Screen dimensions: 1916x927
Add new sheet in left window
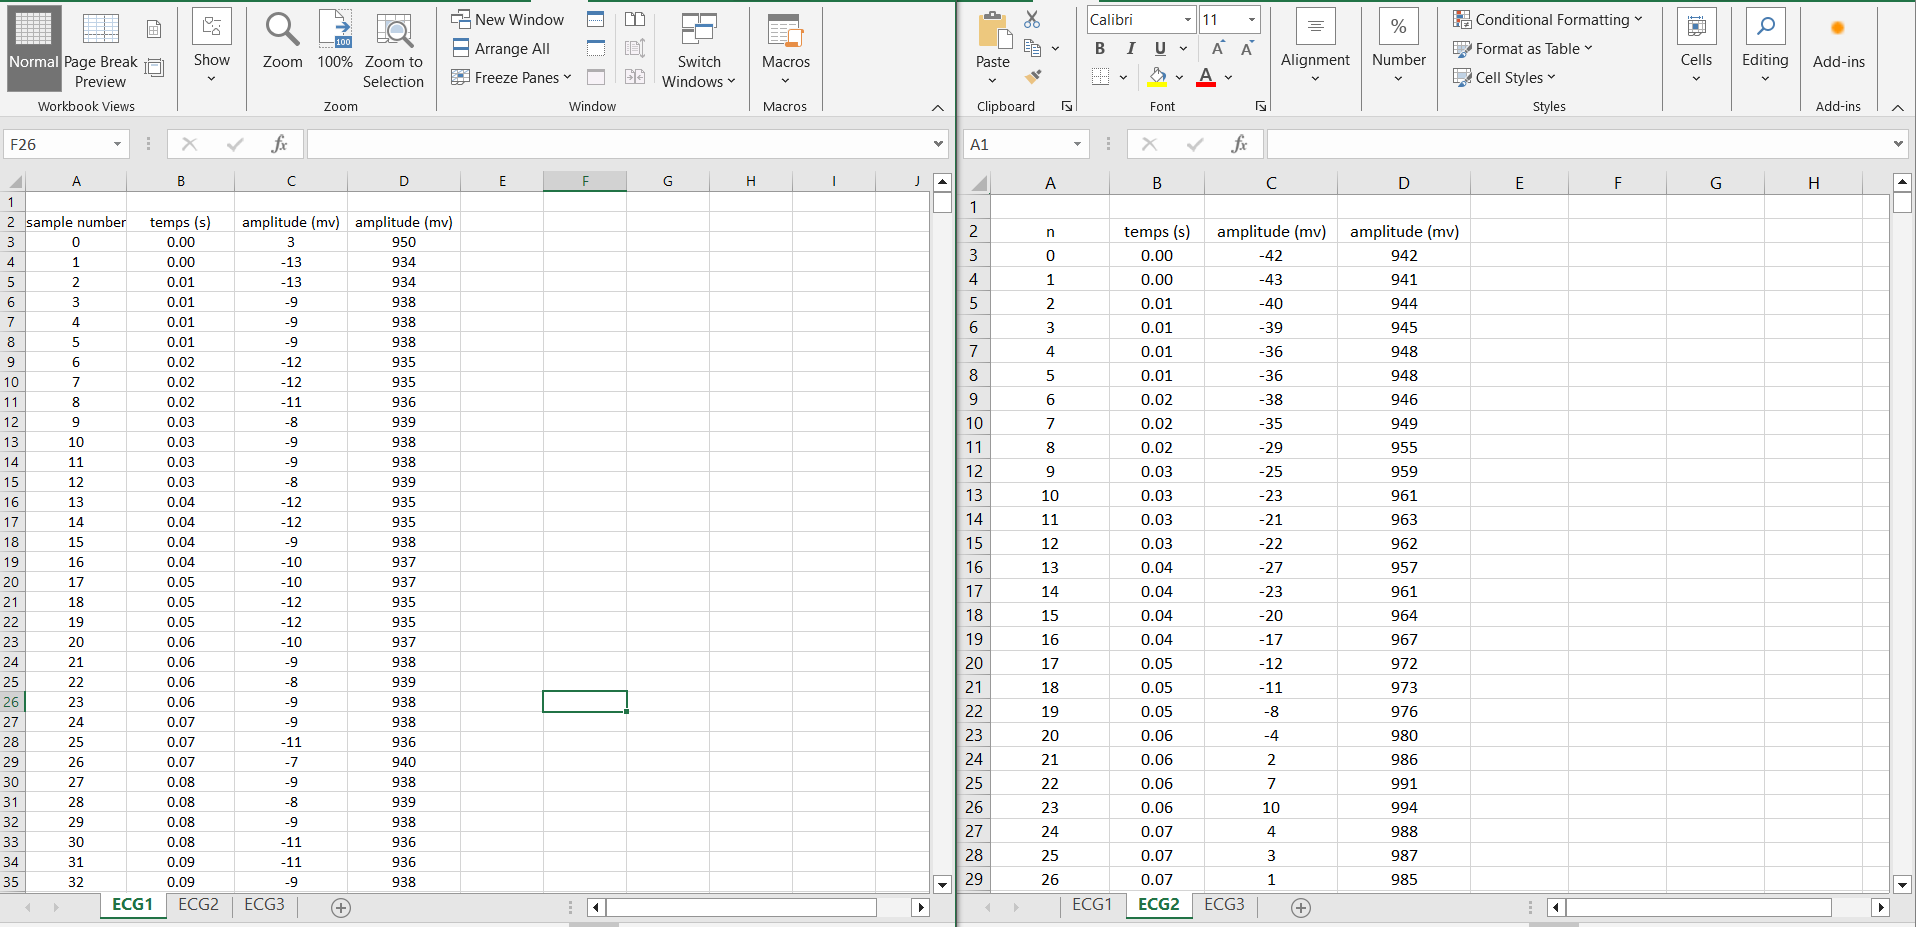tap(341, 908)
